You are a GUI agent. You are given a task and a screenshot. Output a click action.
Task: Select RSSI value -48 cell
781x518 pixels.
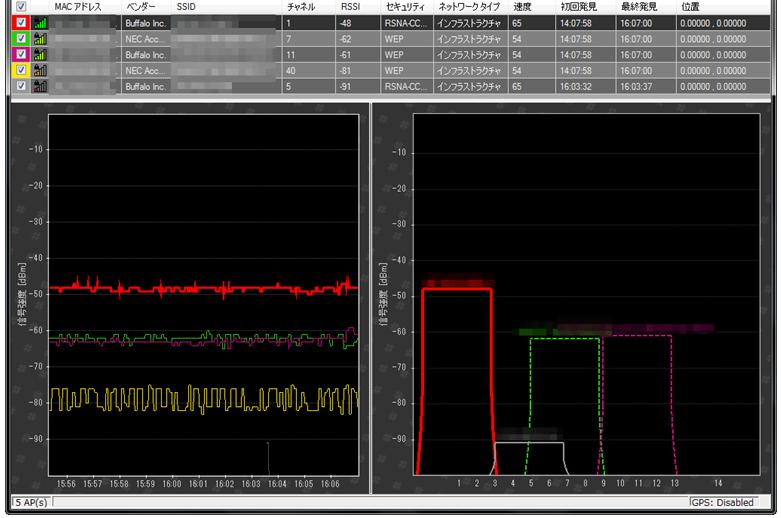345,23
